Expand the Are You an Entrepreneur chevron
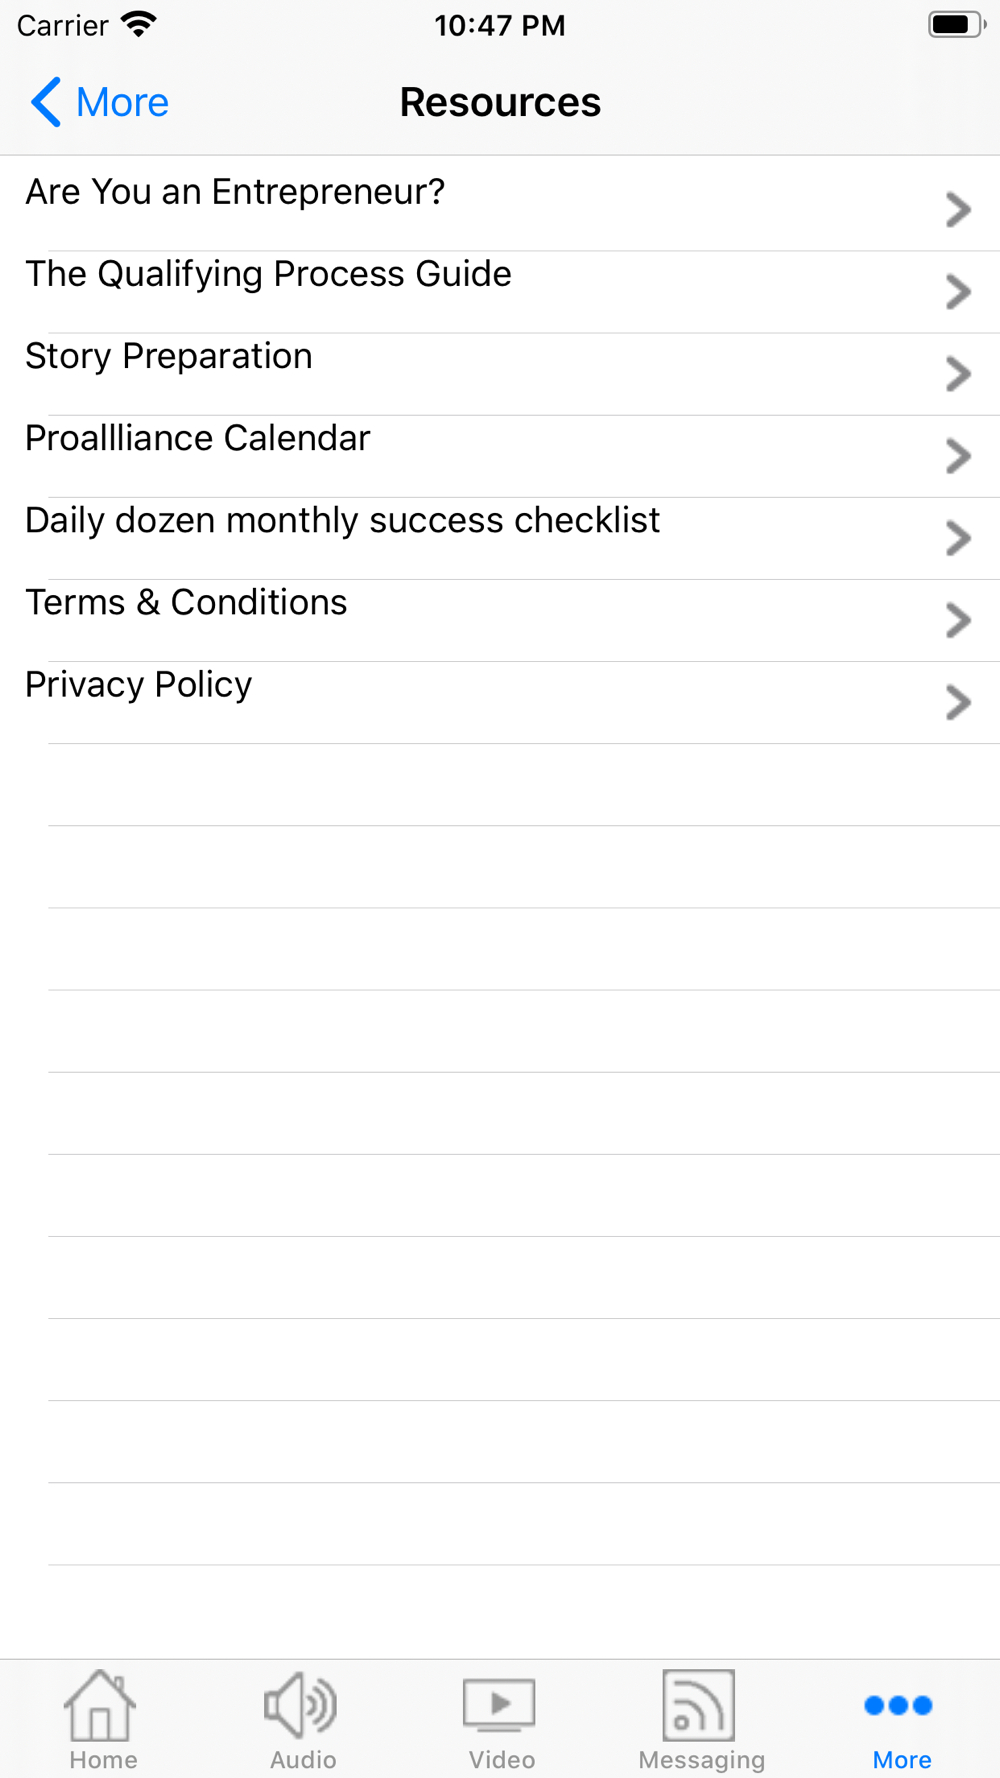This screenshot has height=1778, width=1000. click(958, 210)
